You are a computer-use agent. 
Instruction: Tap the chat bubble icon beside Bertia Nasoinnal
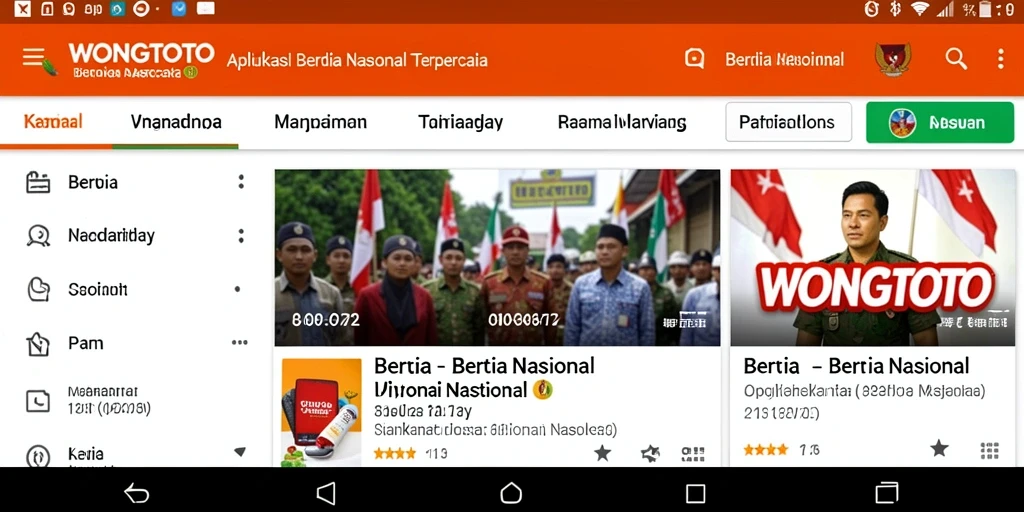click(x=694, y=59)
